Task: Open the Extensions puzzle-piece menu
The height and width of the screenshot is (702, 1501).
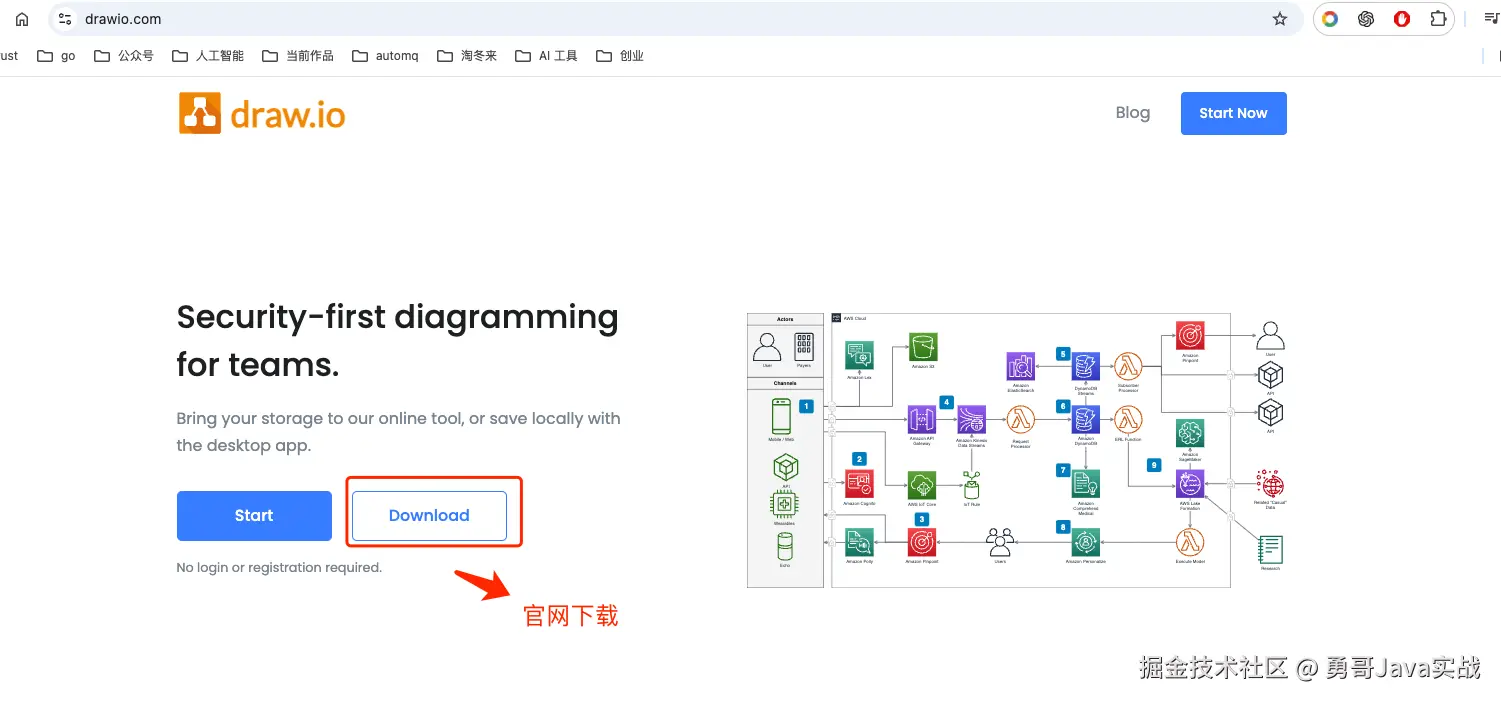Action: click(x=1438, y=19)
